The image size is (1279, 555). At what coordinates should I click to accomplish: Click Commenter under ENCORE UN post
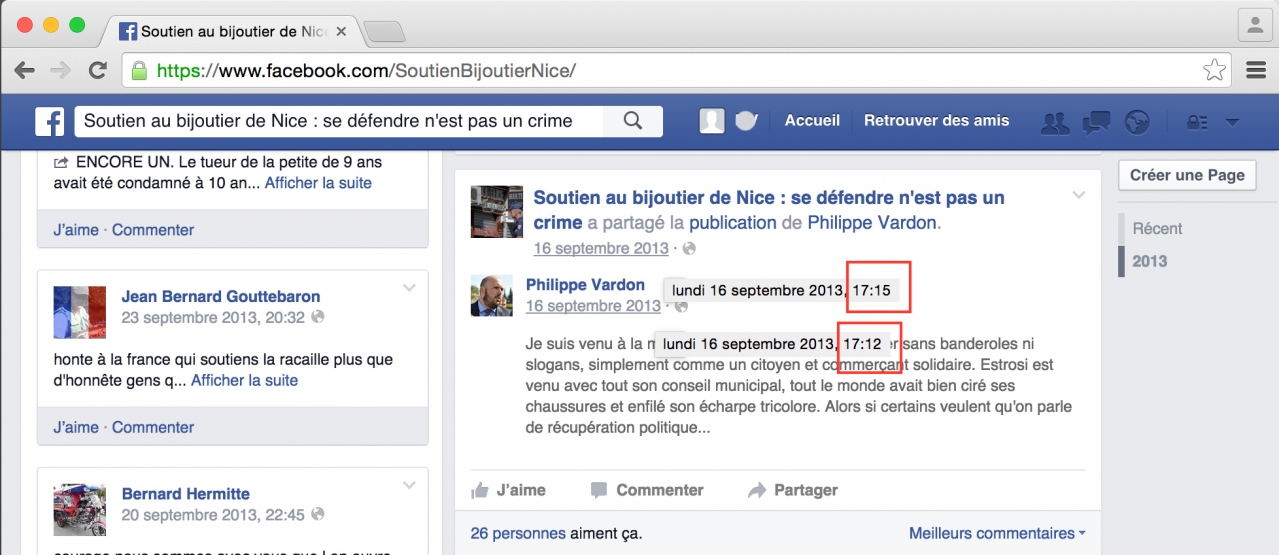pyautogui.click(x=153, y=229)
